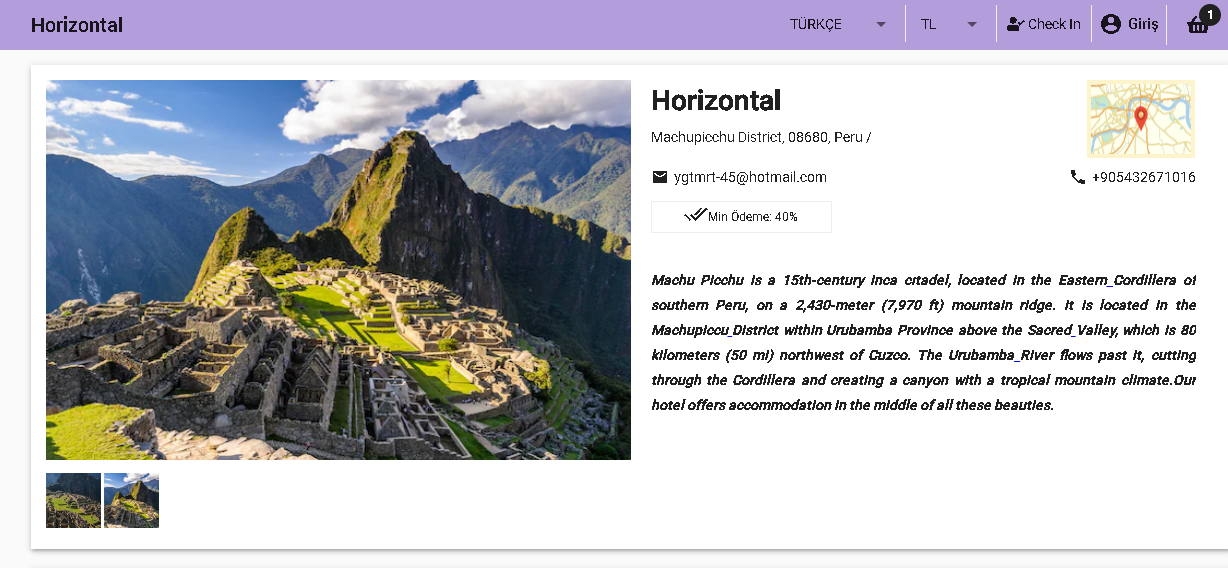Image resolution: width=1228 pixels, height=568 pixels.
Task: Select the second Machu Picchu thumbnail
Action: [131, 500]
